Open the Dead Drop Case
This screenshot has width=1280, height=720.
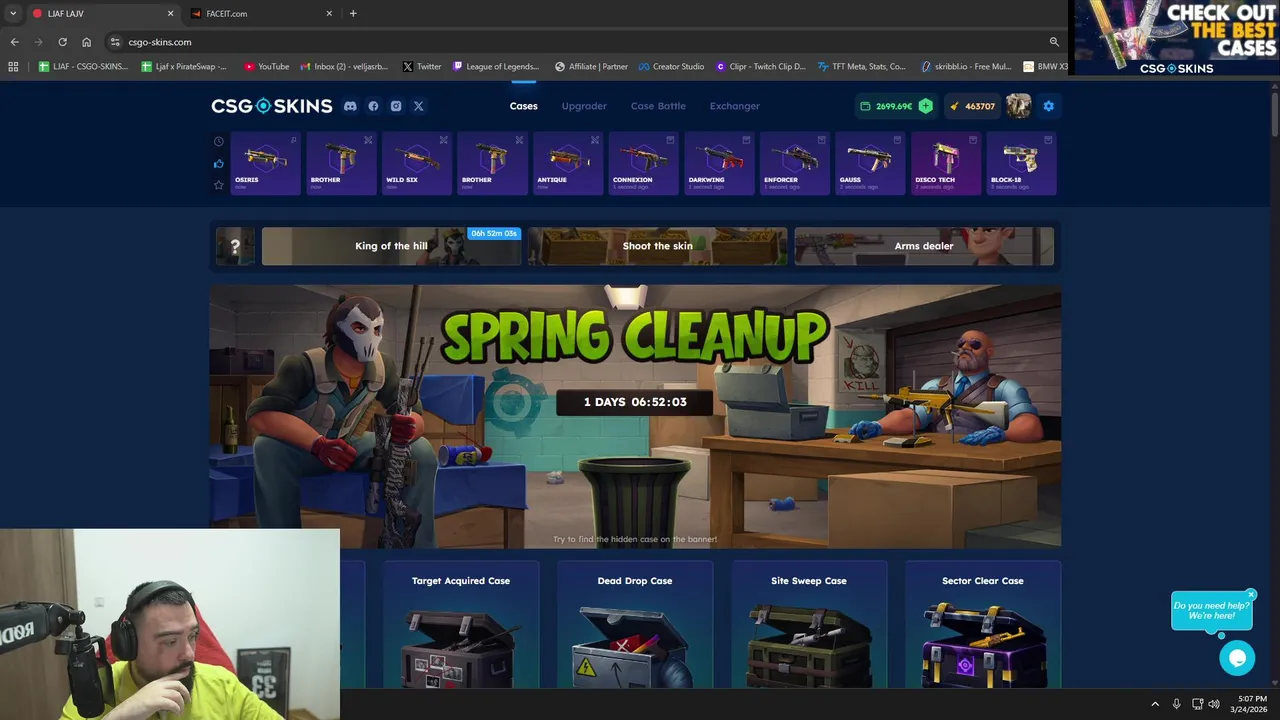[635, 625]
